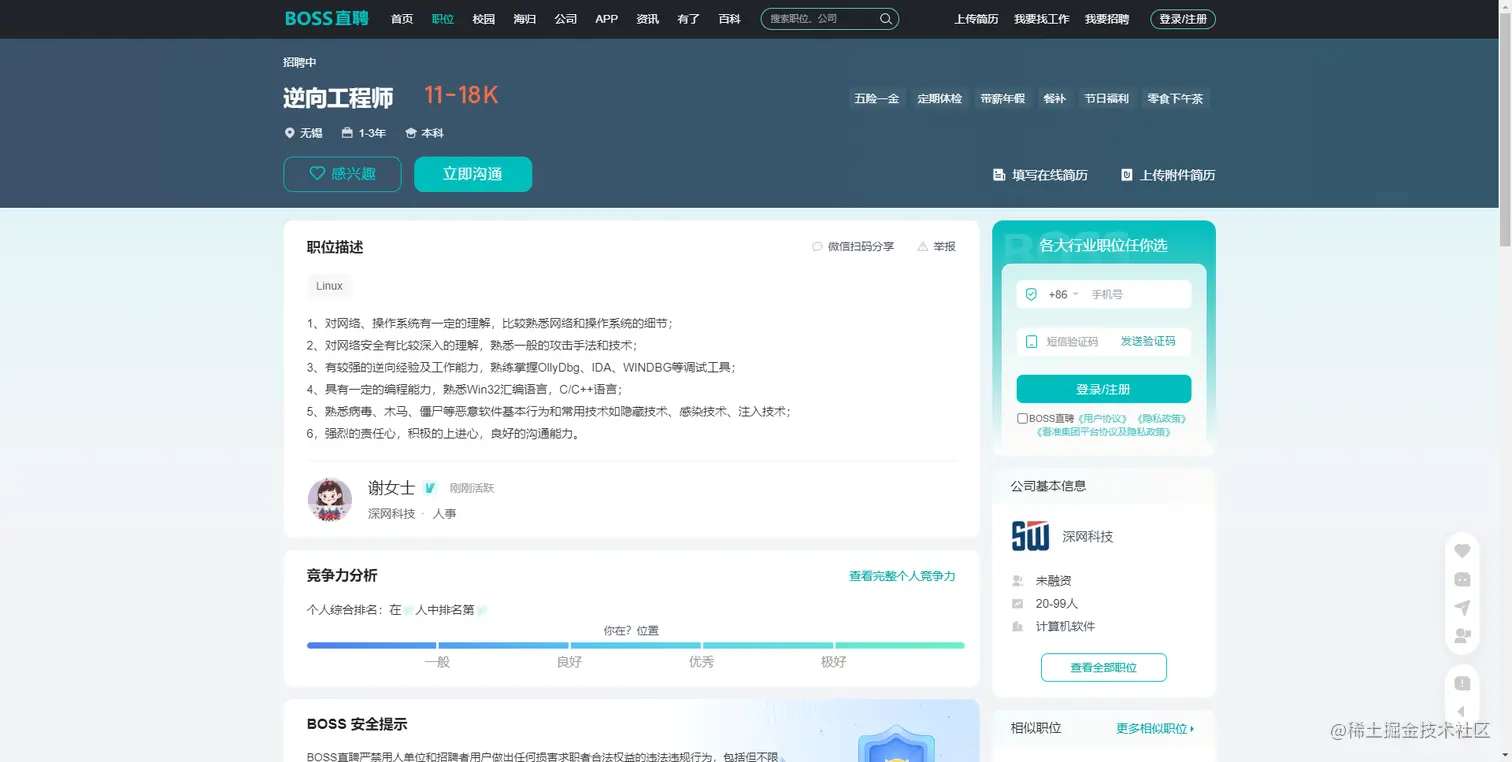Screen dimensions: 1512x762
Task: Click the verified badge beside 谢女士
Action: (430, 488)
